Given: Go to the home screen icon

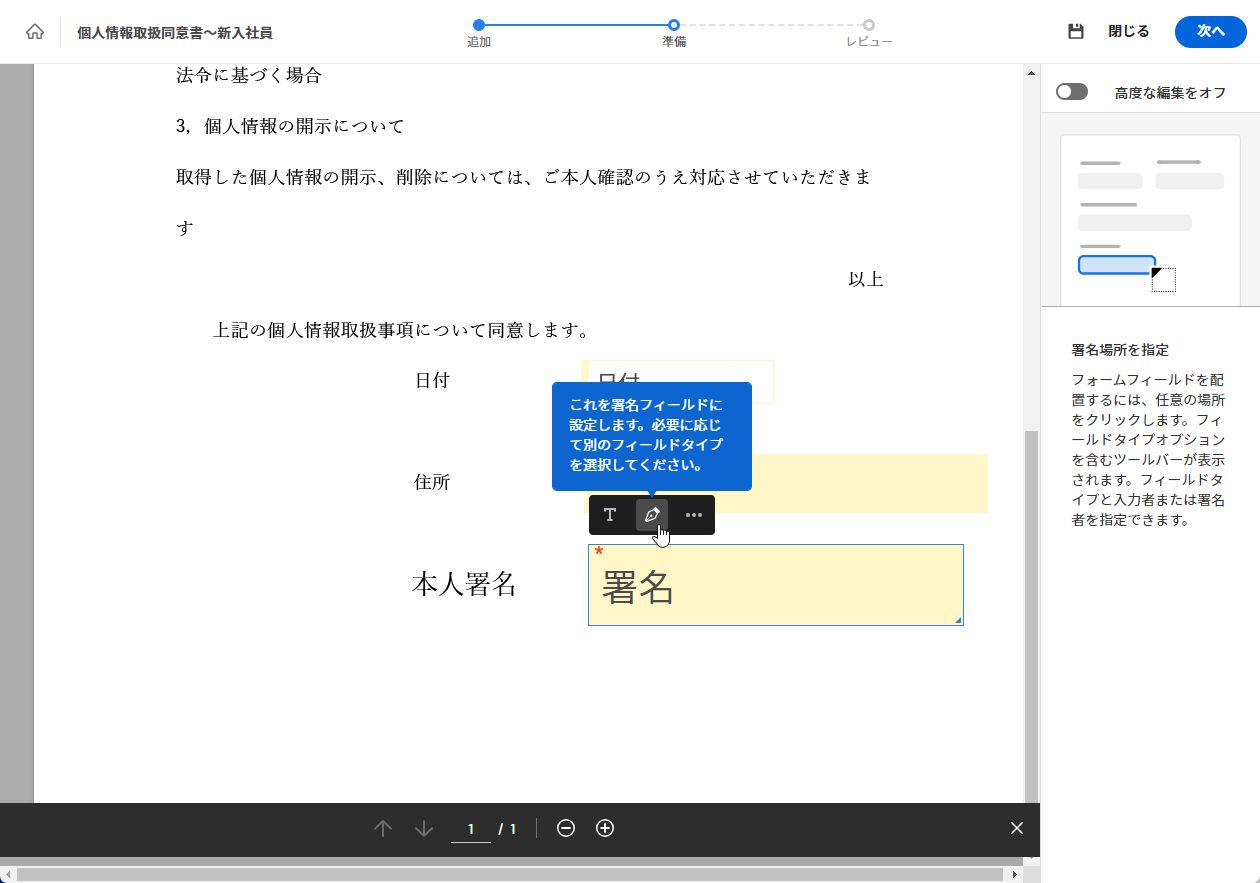Looking at the screenshot, I should pos(35,31).
